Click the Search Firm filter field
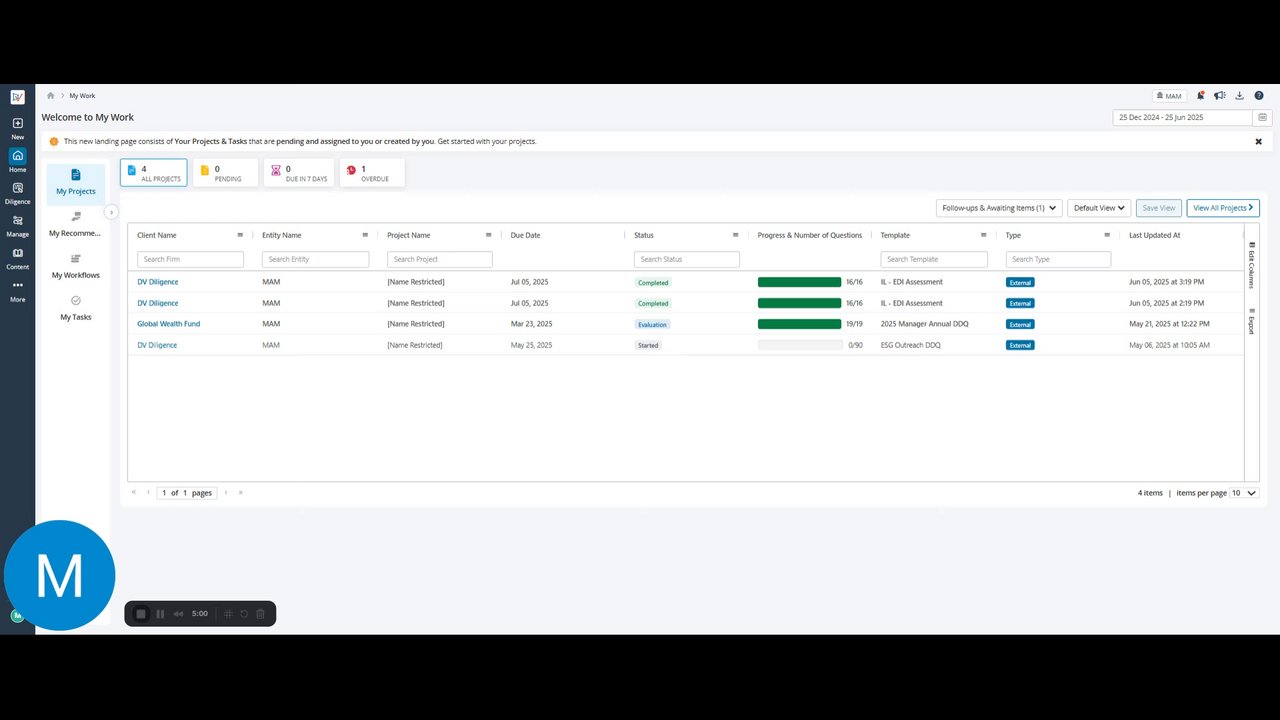This screenshot has height=720, width=1280. point(190,259)
